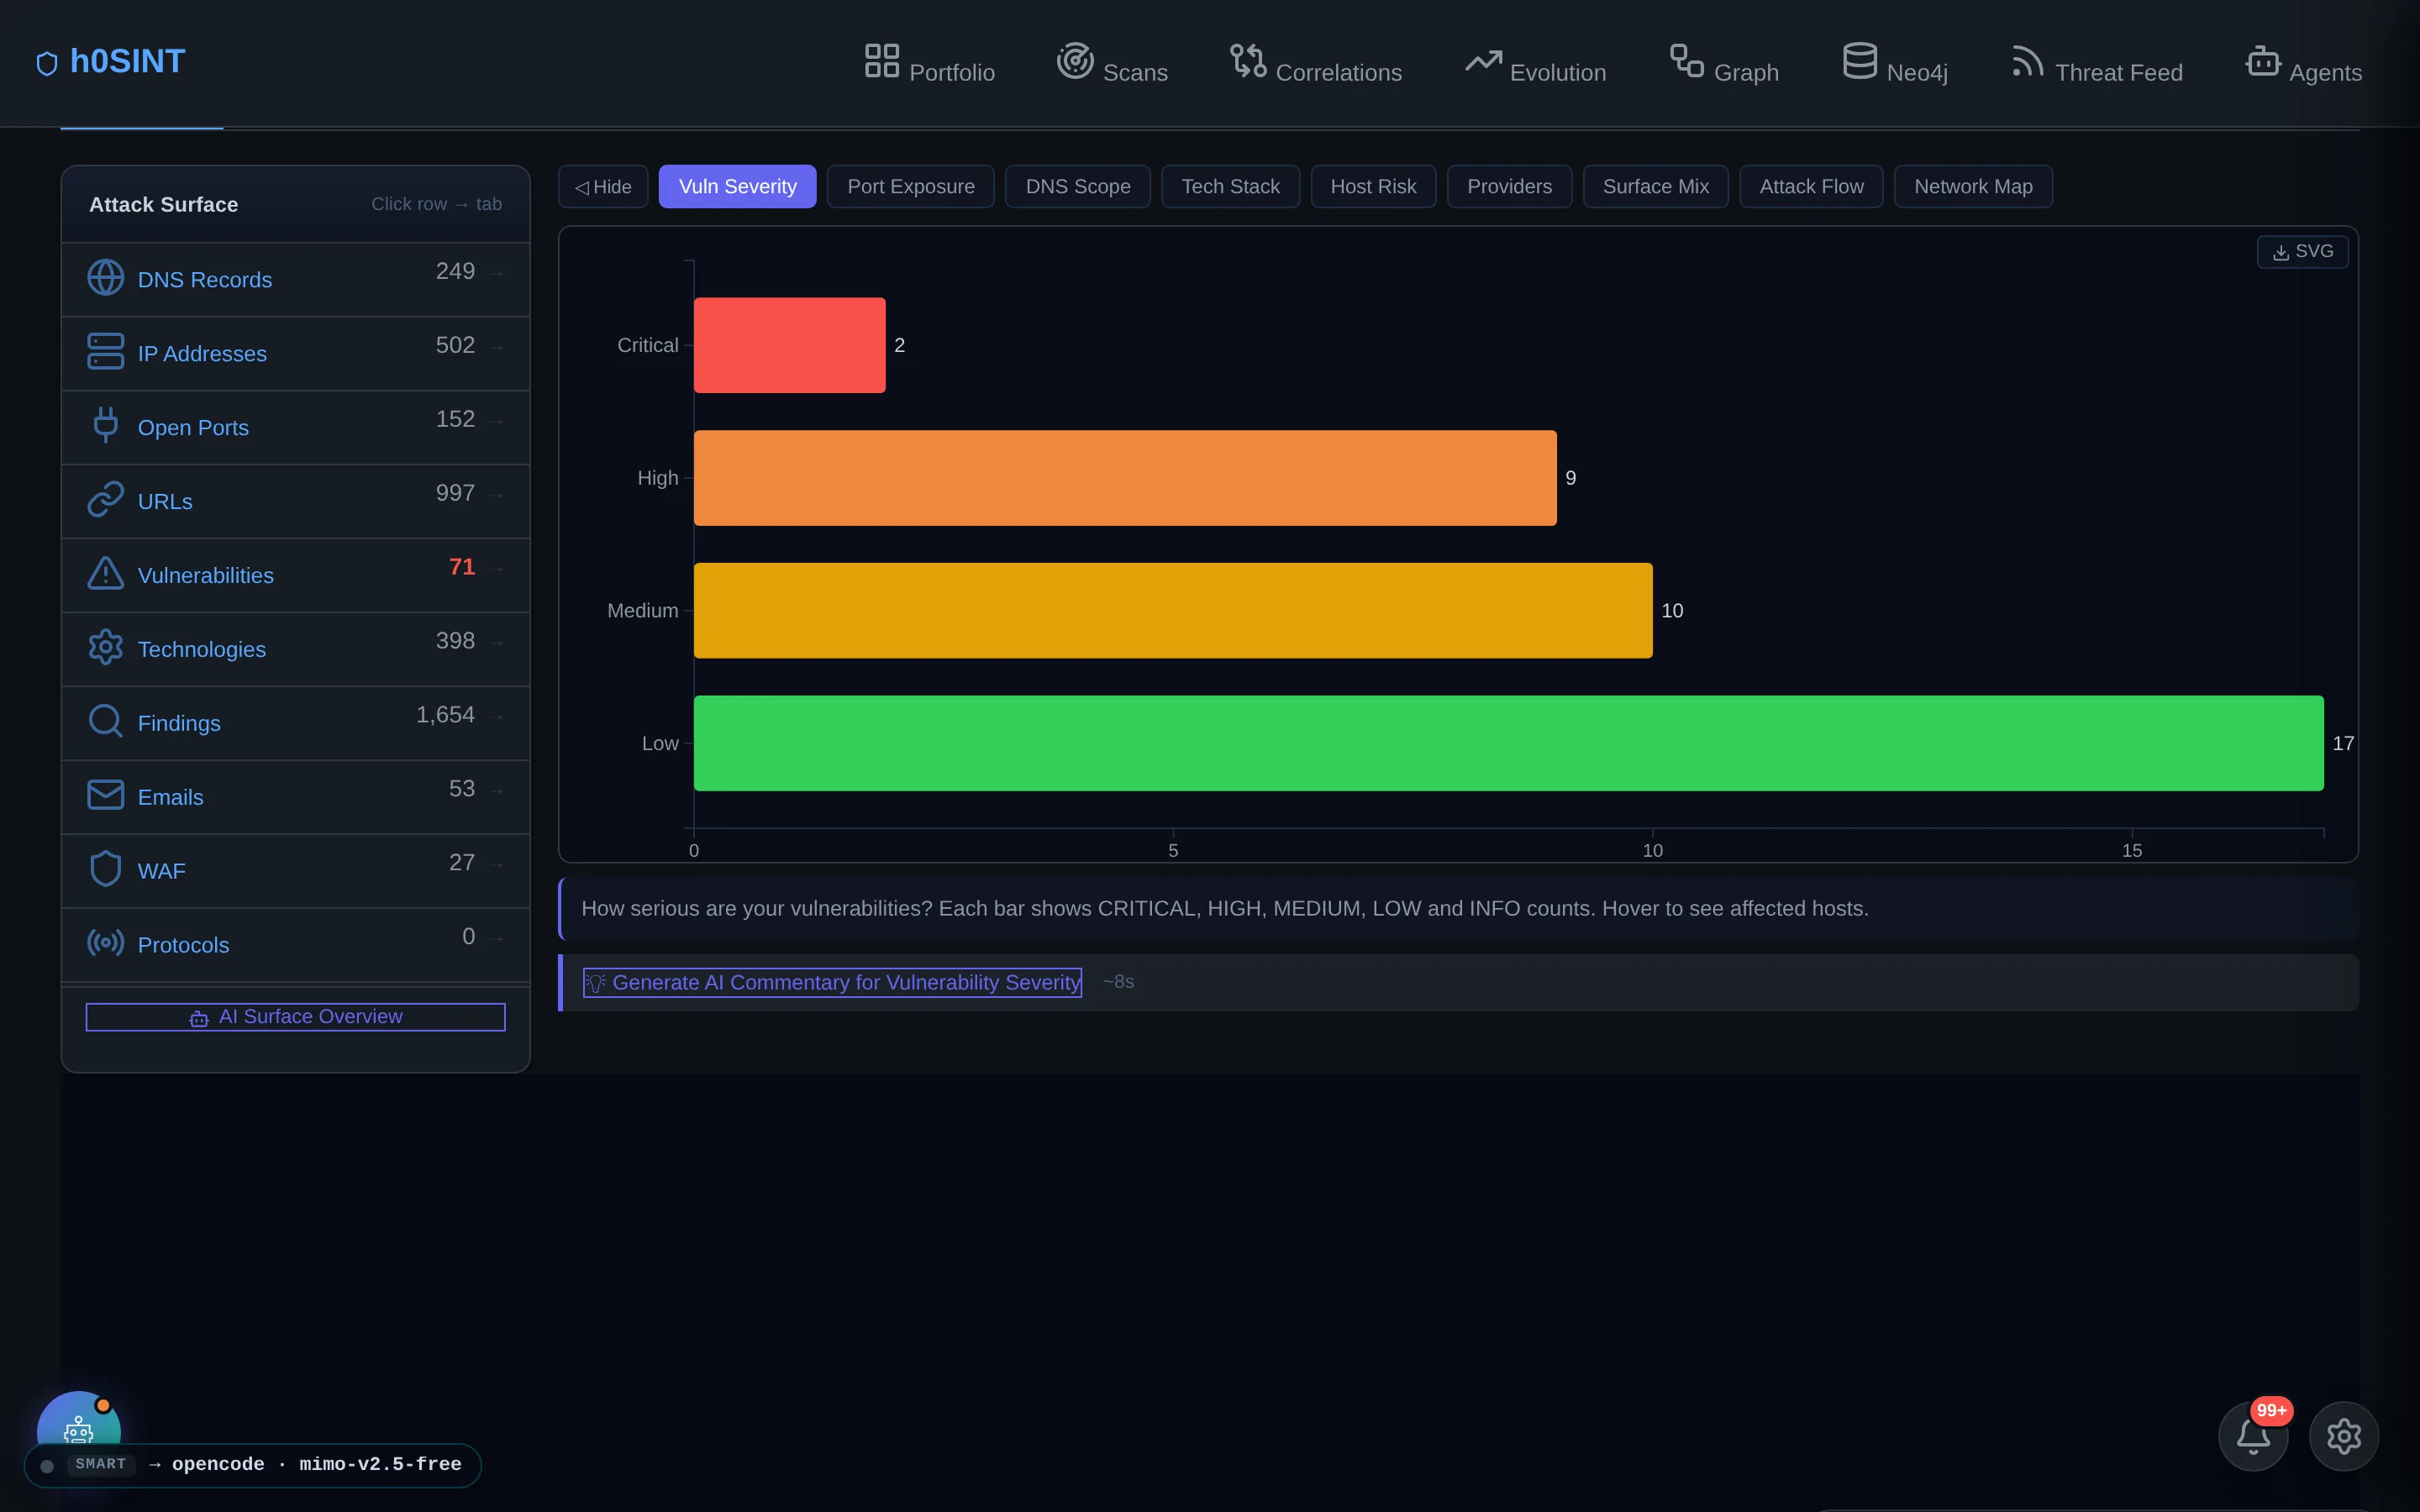
Task: Switch to the DNS Scope tab
Action: (1077, 187)
